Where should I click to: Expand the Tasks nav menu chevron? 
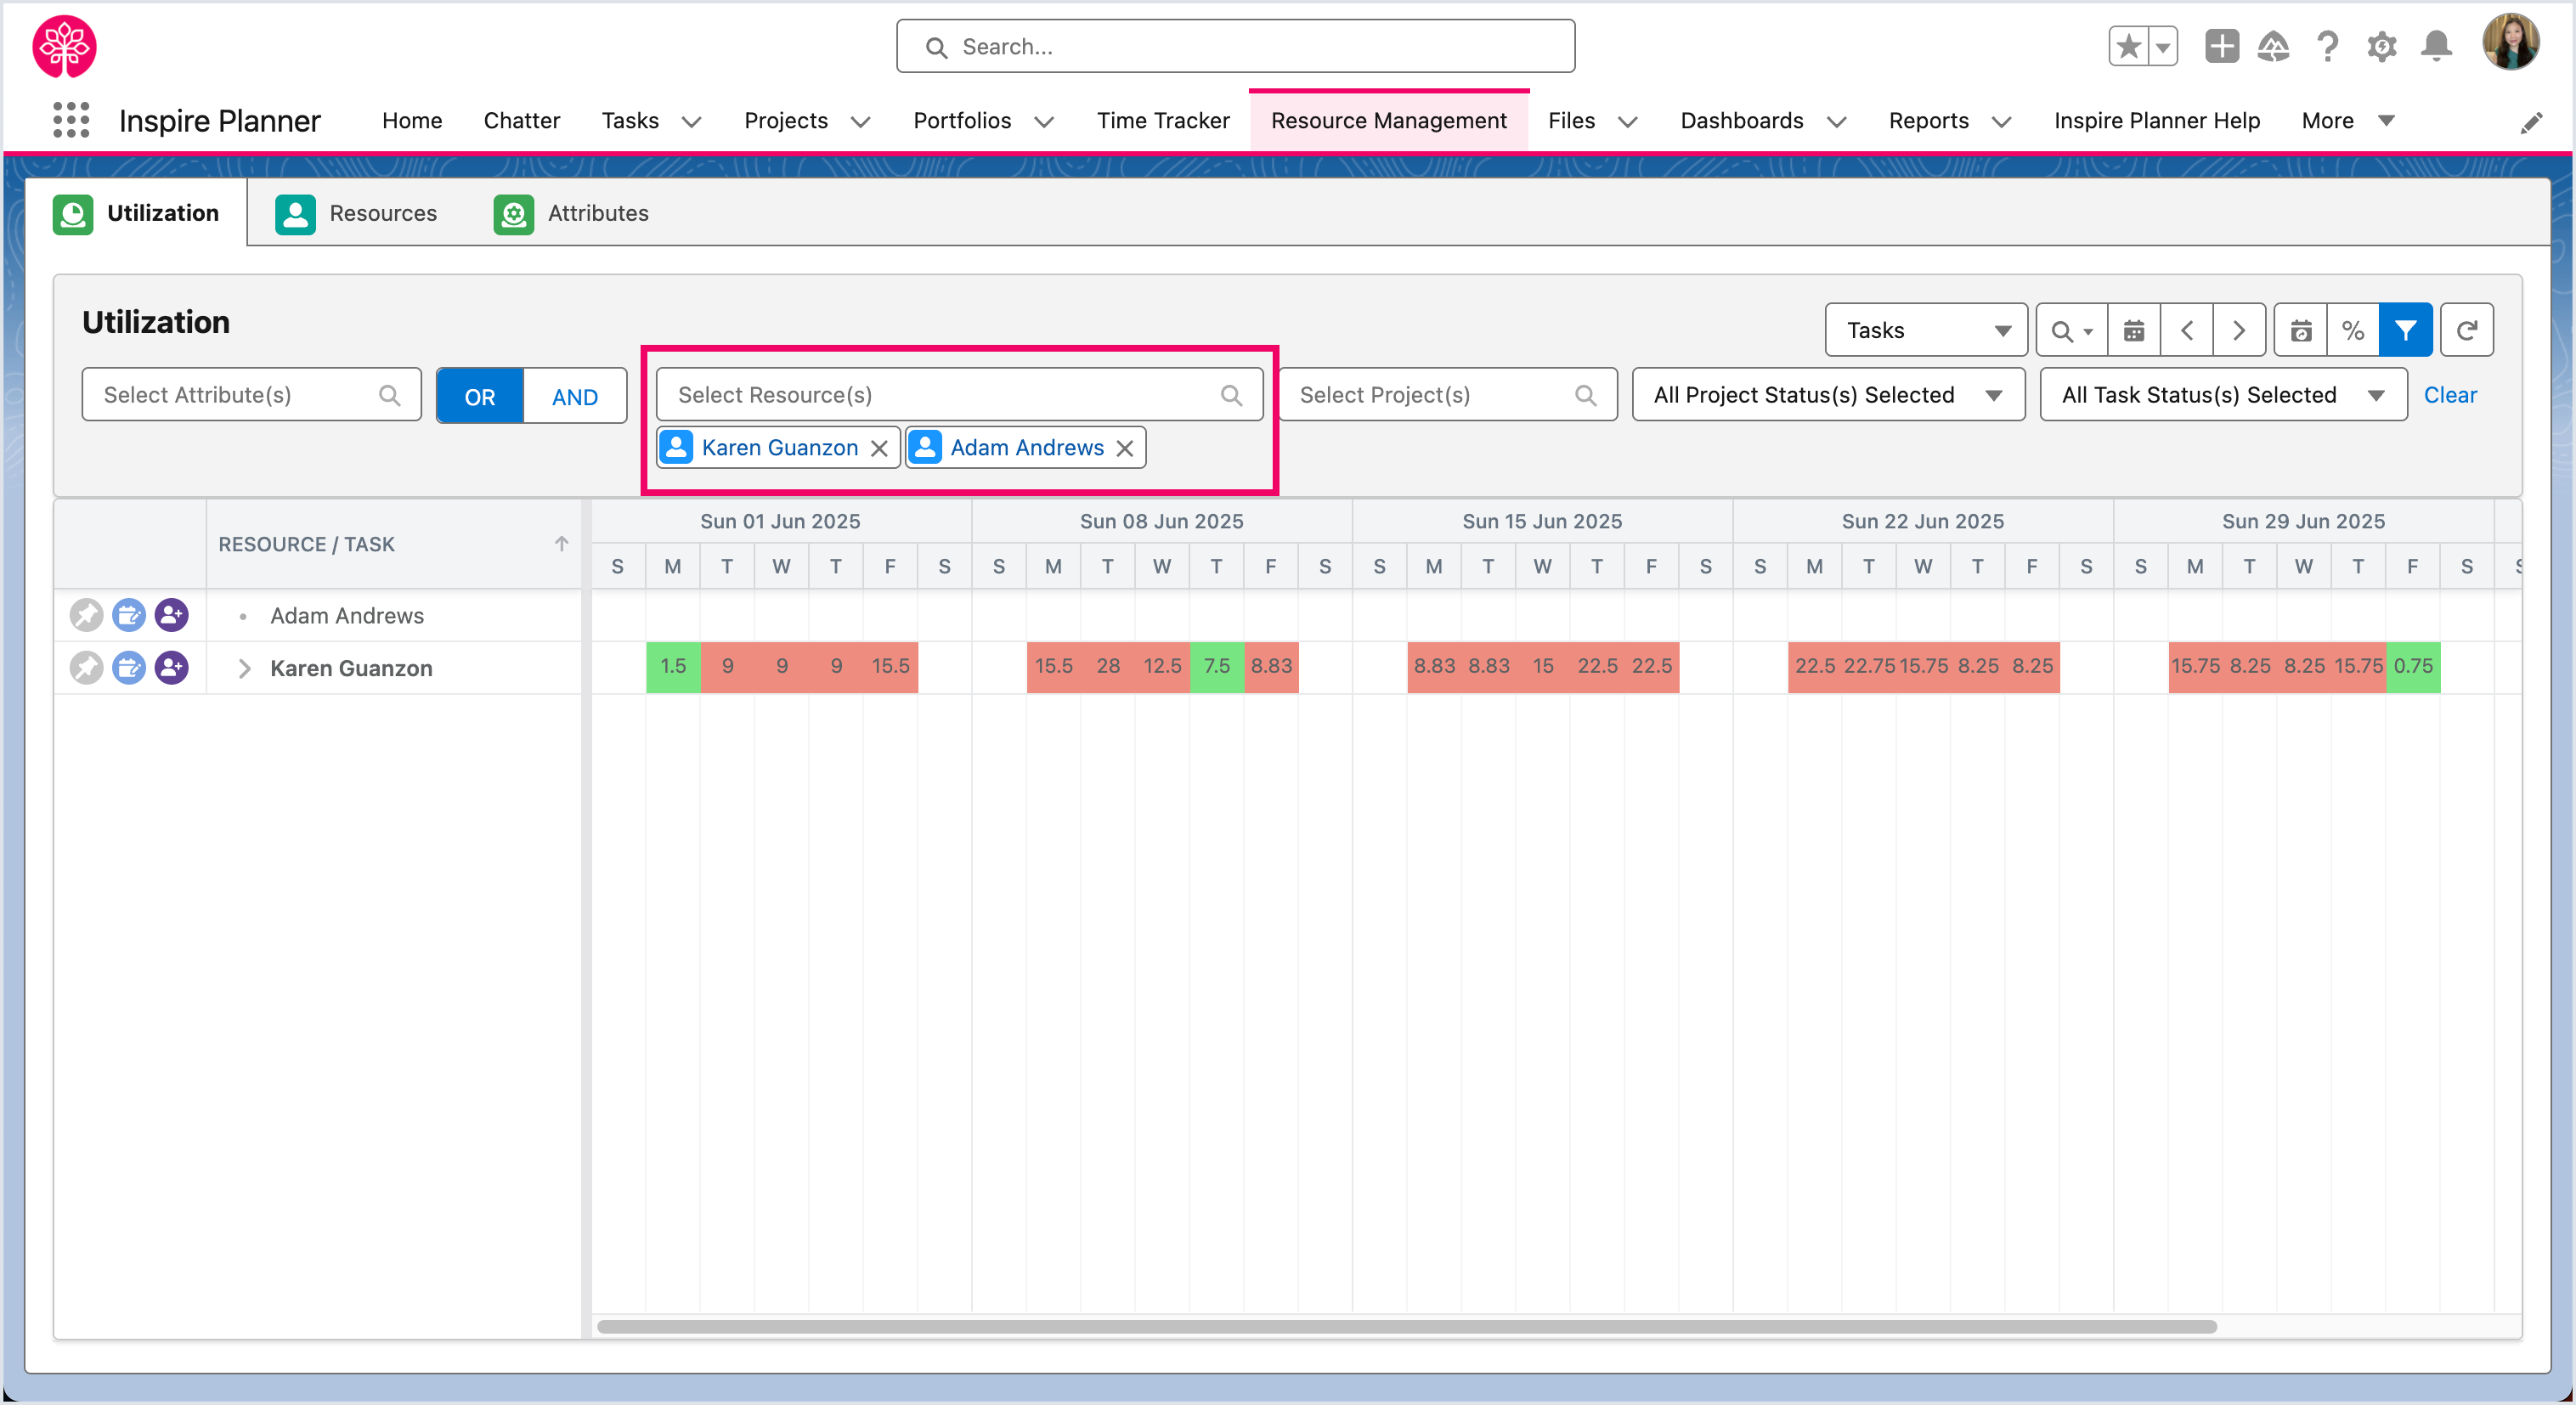coord(691,121)
